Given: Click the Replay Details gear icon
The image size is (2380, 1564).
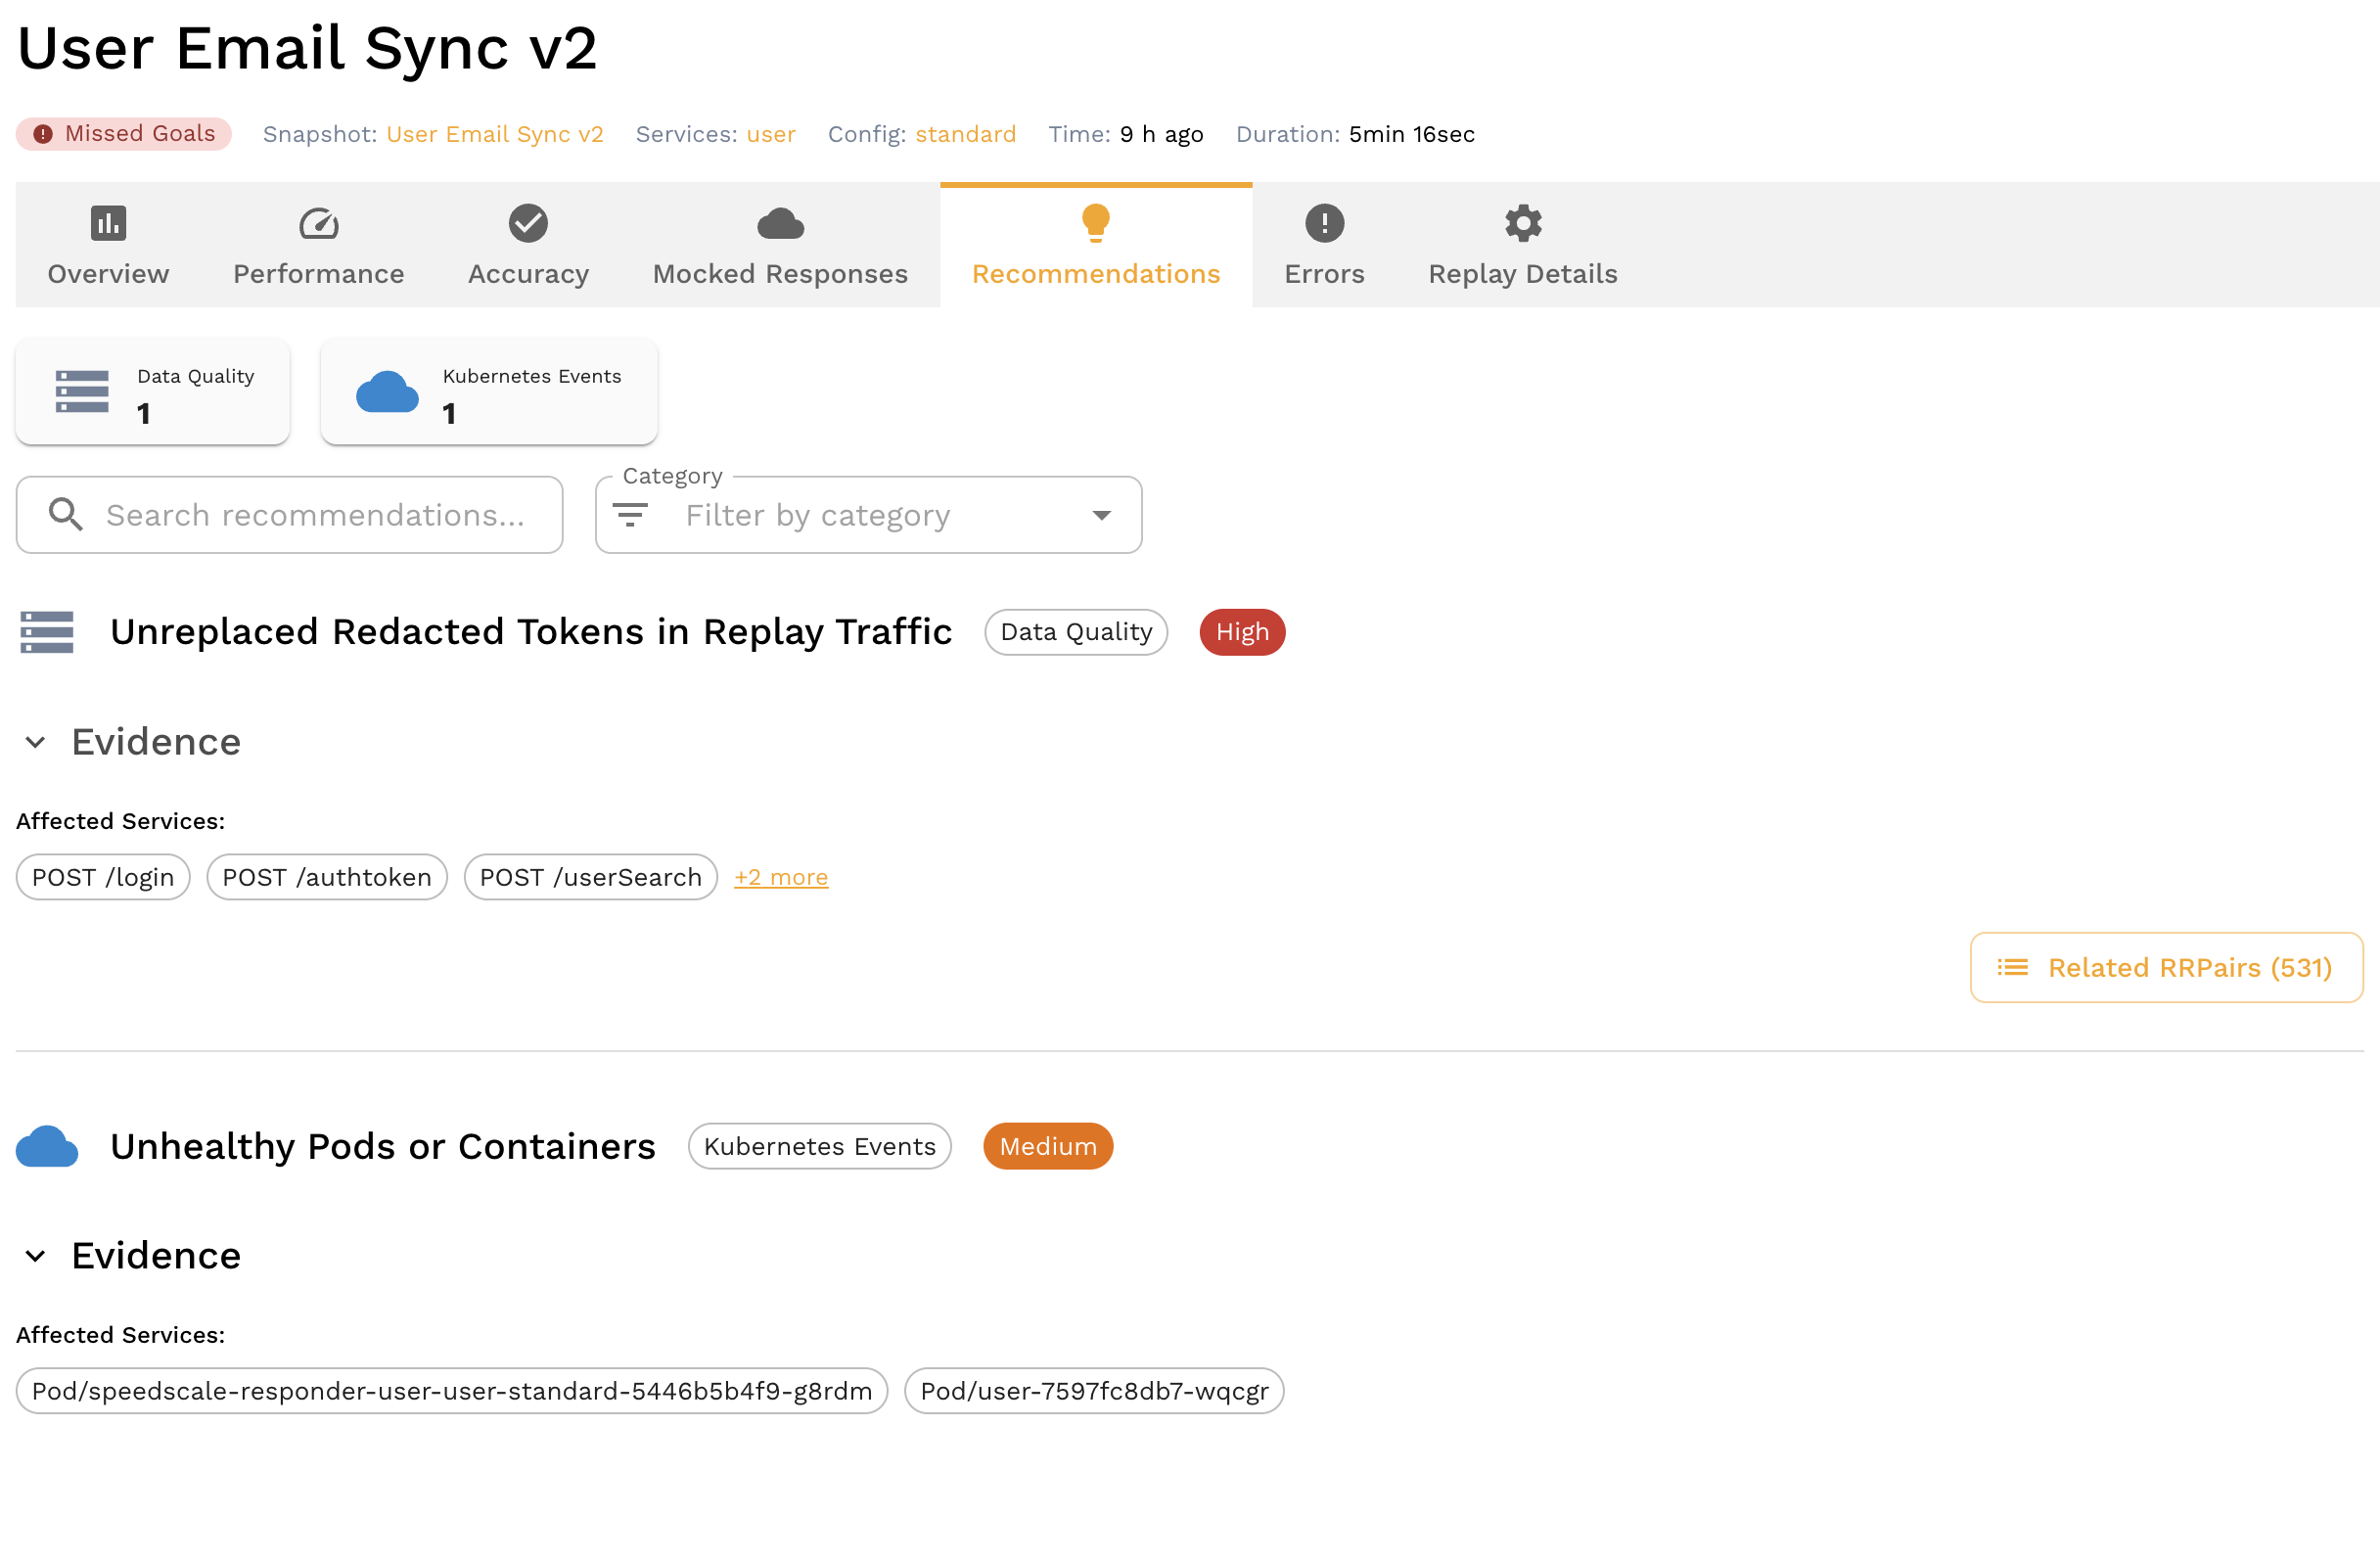Looking at the screenshot, I should (x=1522, y=223).
